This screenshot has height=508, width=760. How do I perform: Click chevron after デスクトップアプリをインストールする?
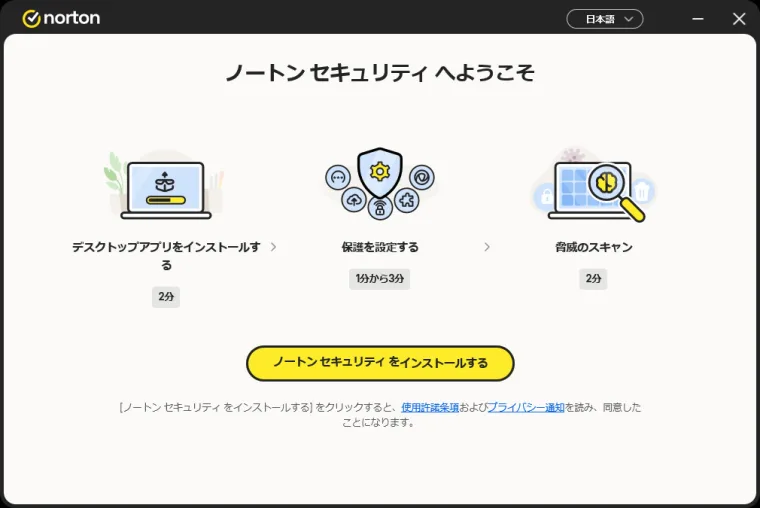(x=273, y=247)
